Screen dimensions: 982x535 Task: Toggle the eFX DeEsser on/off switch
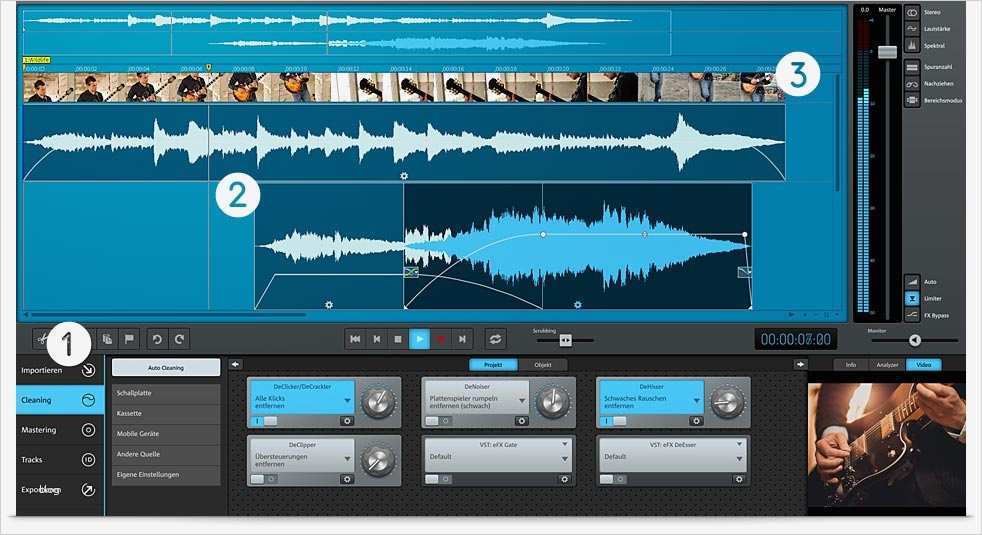(613, 479)
